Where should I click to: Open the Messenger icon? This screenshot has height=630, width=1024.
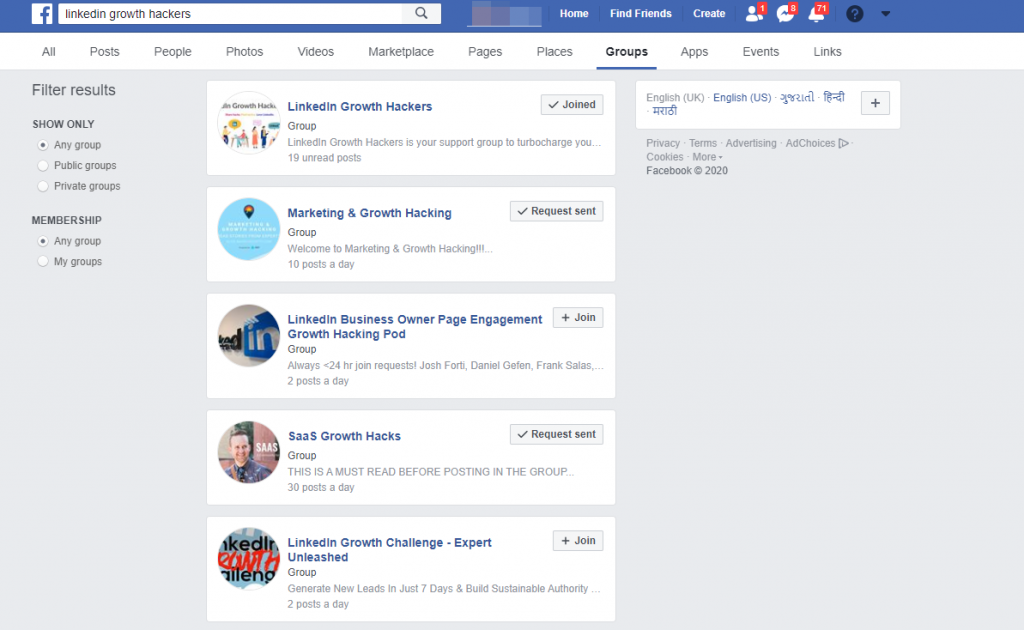click(786, 13)
